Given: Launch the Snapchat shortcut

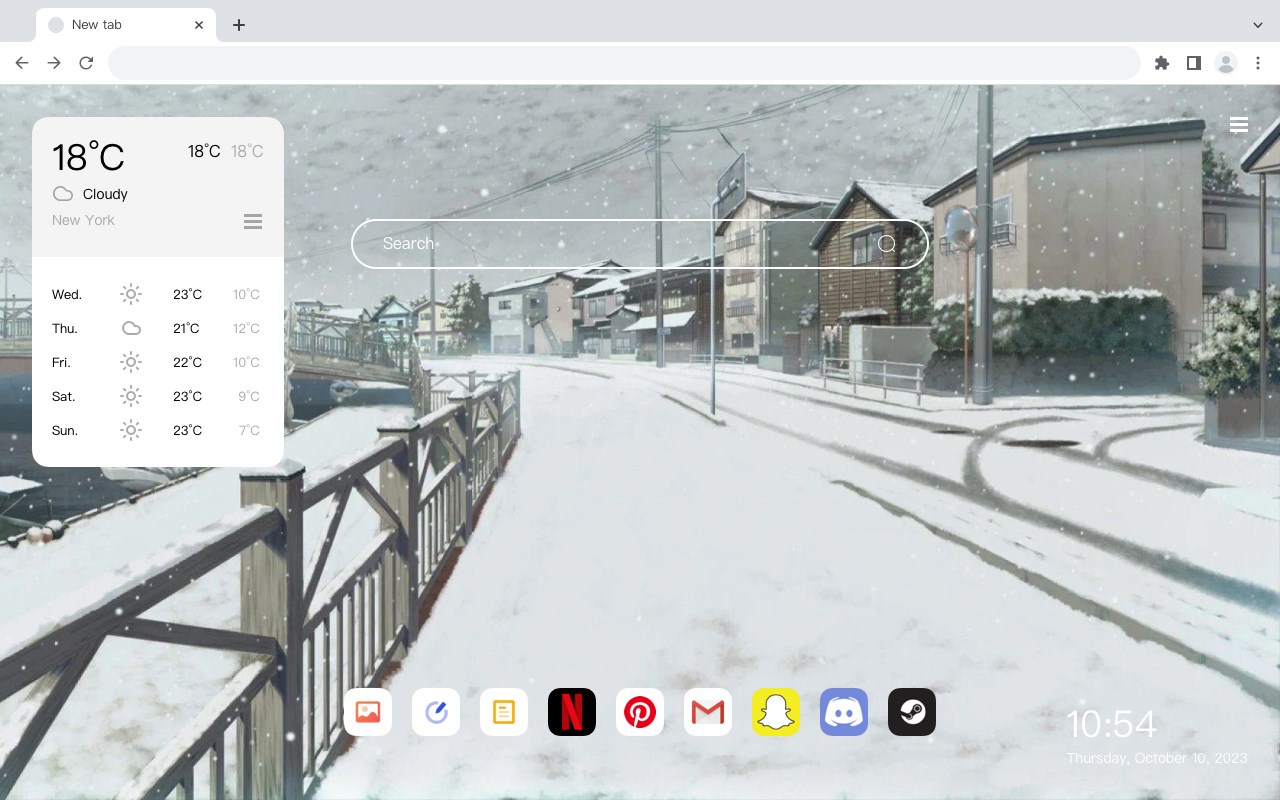Looking at the screenshot, I should click(776, 712).
